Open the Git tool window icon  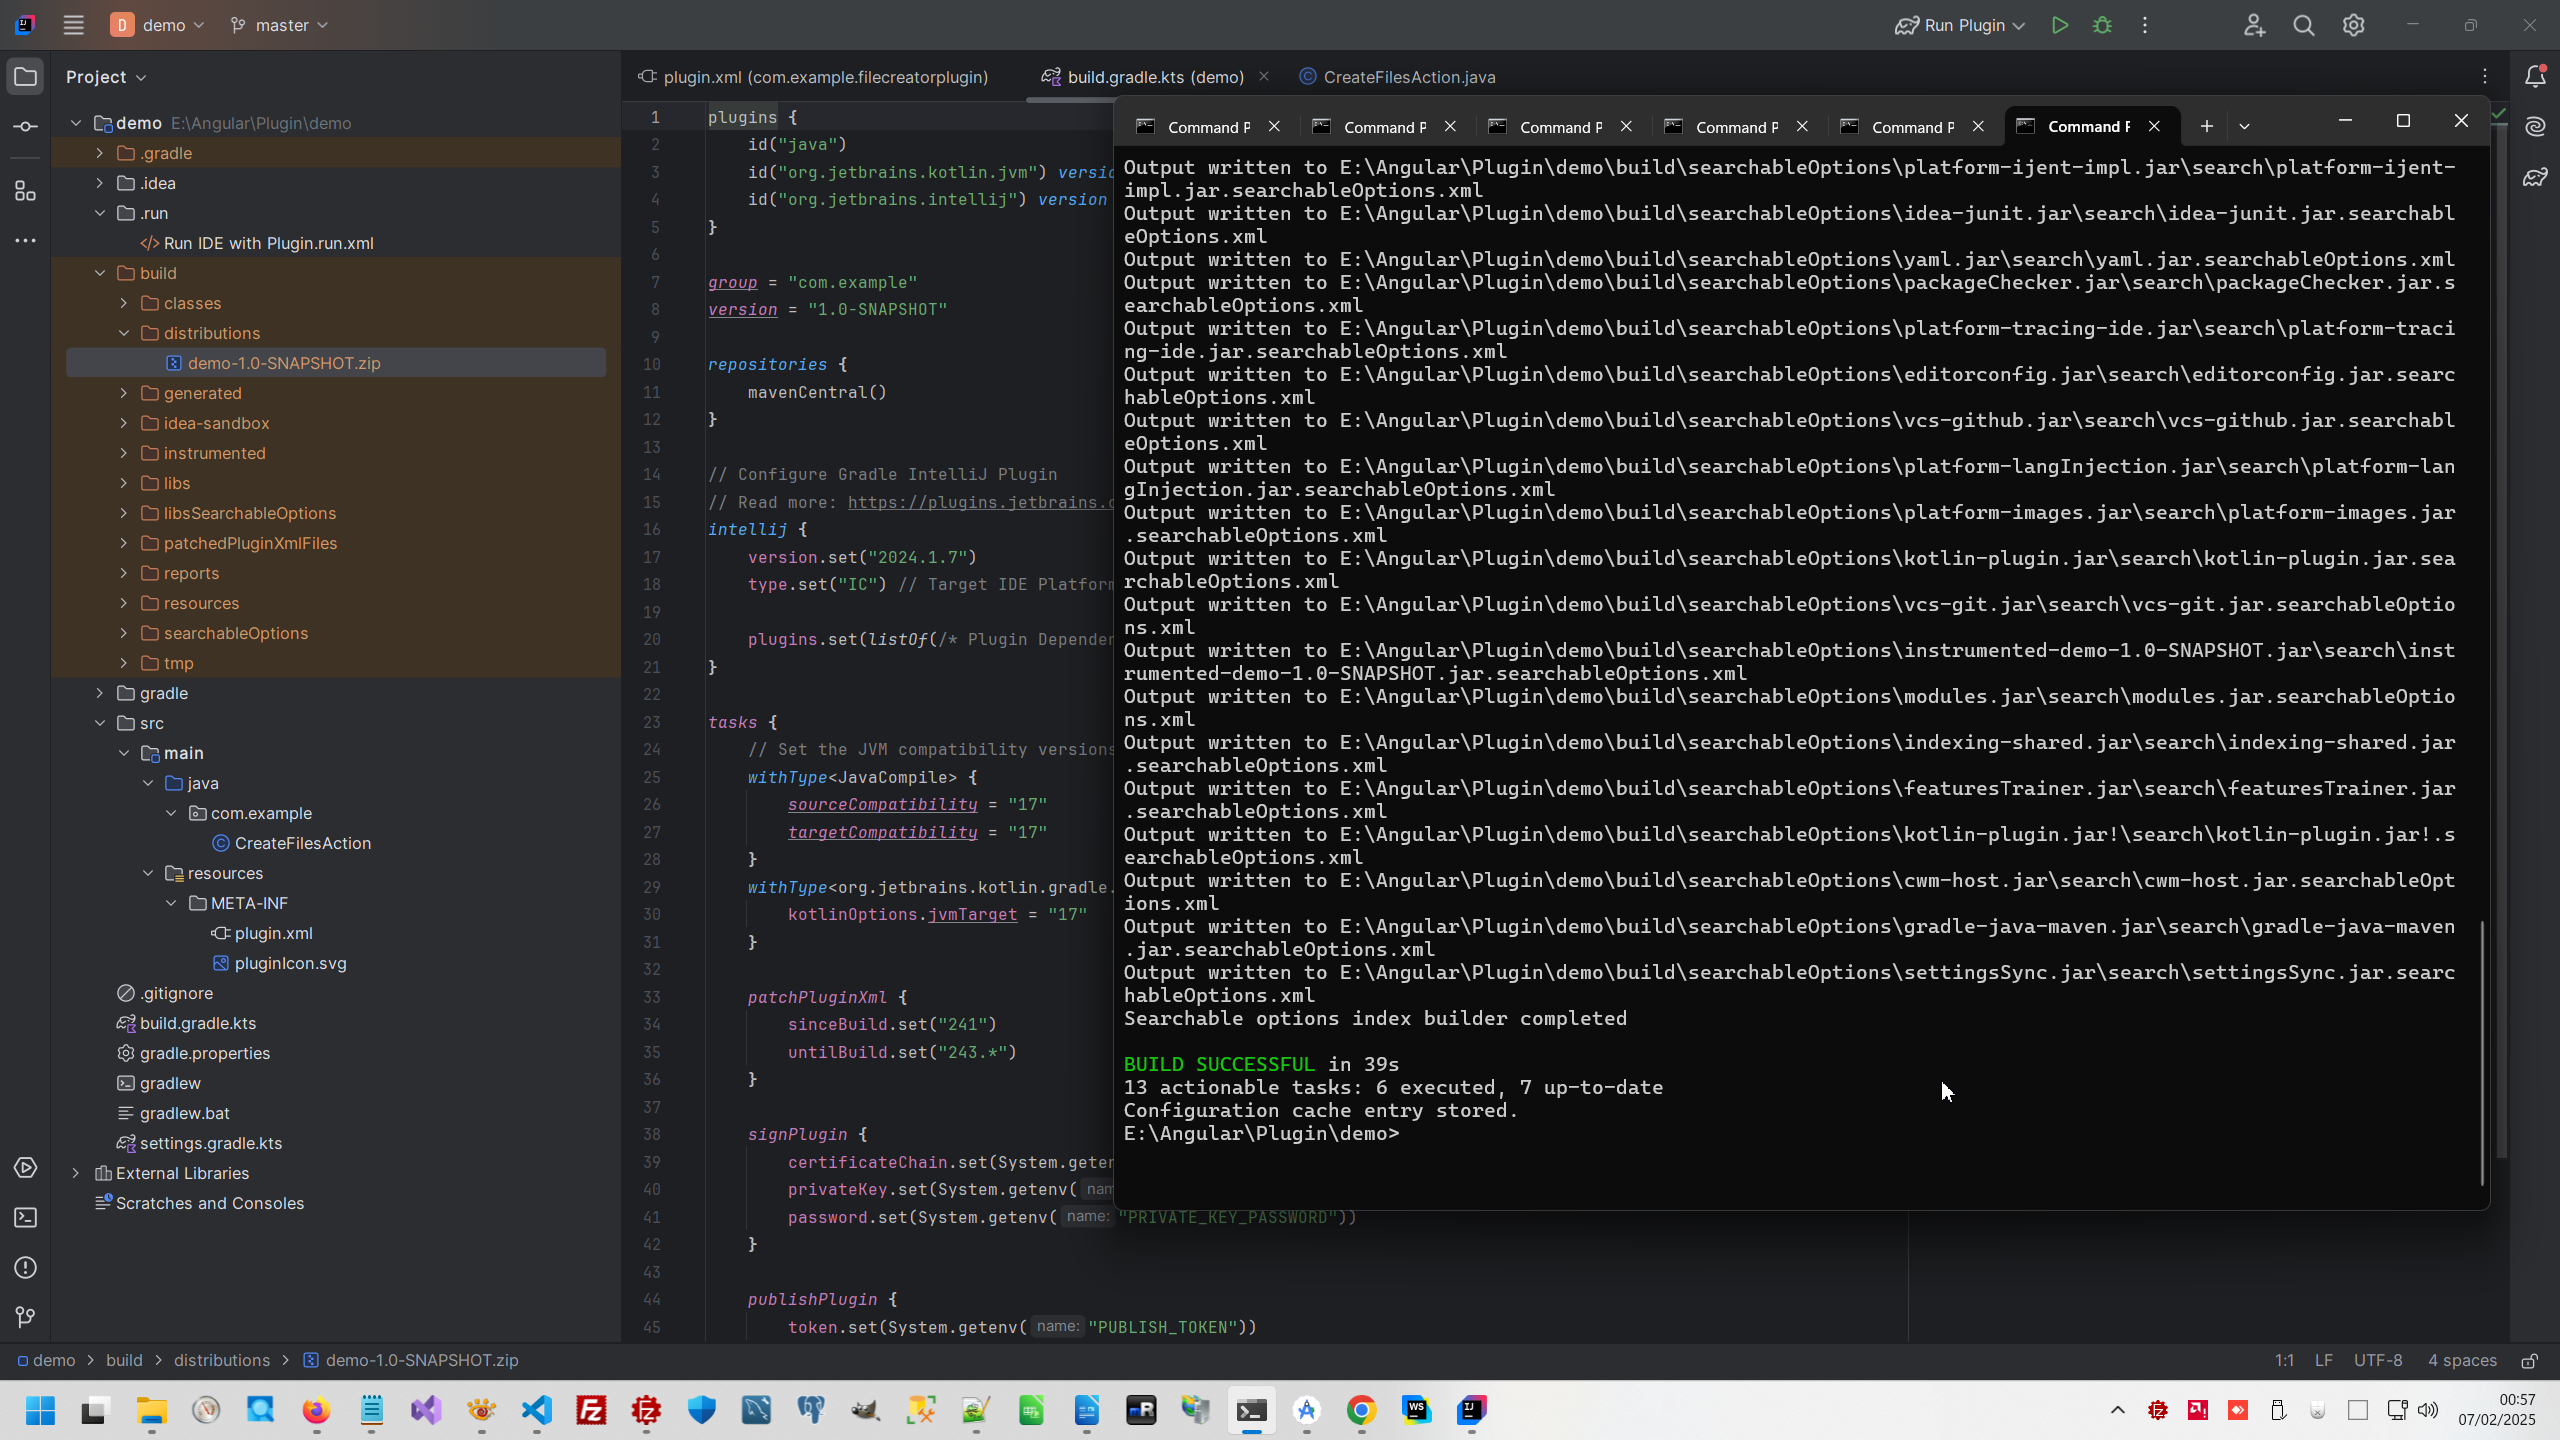[26, 1318]
